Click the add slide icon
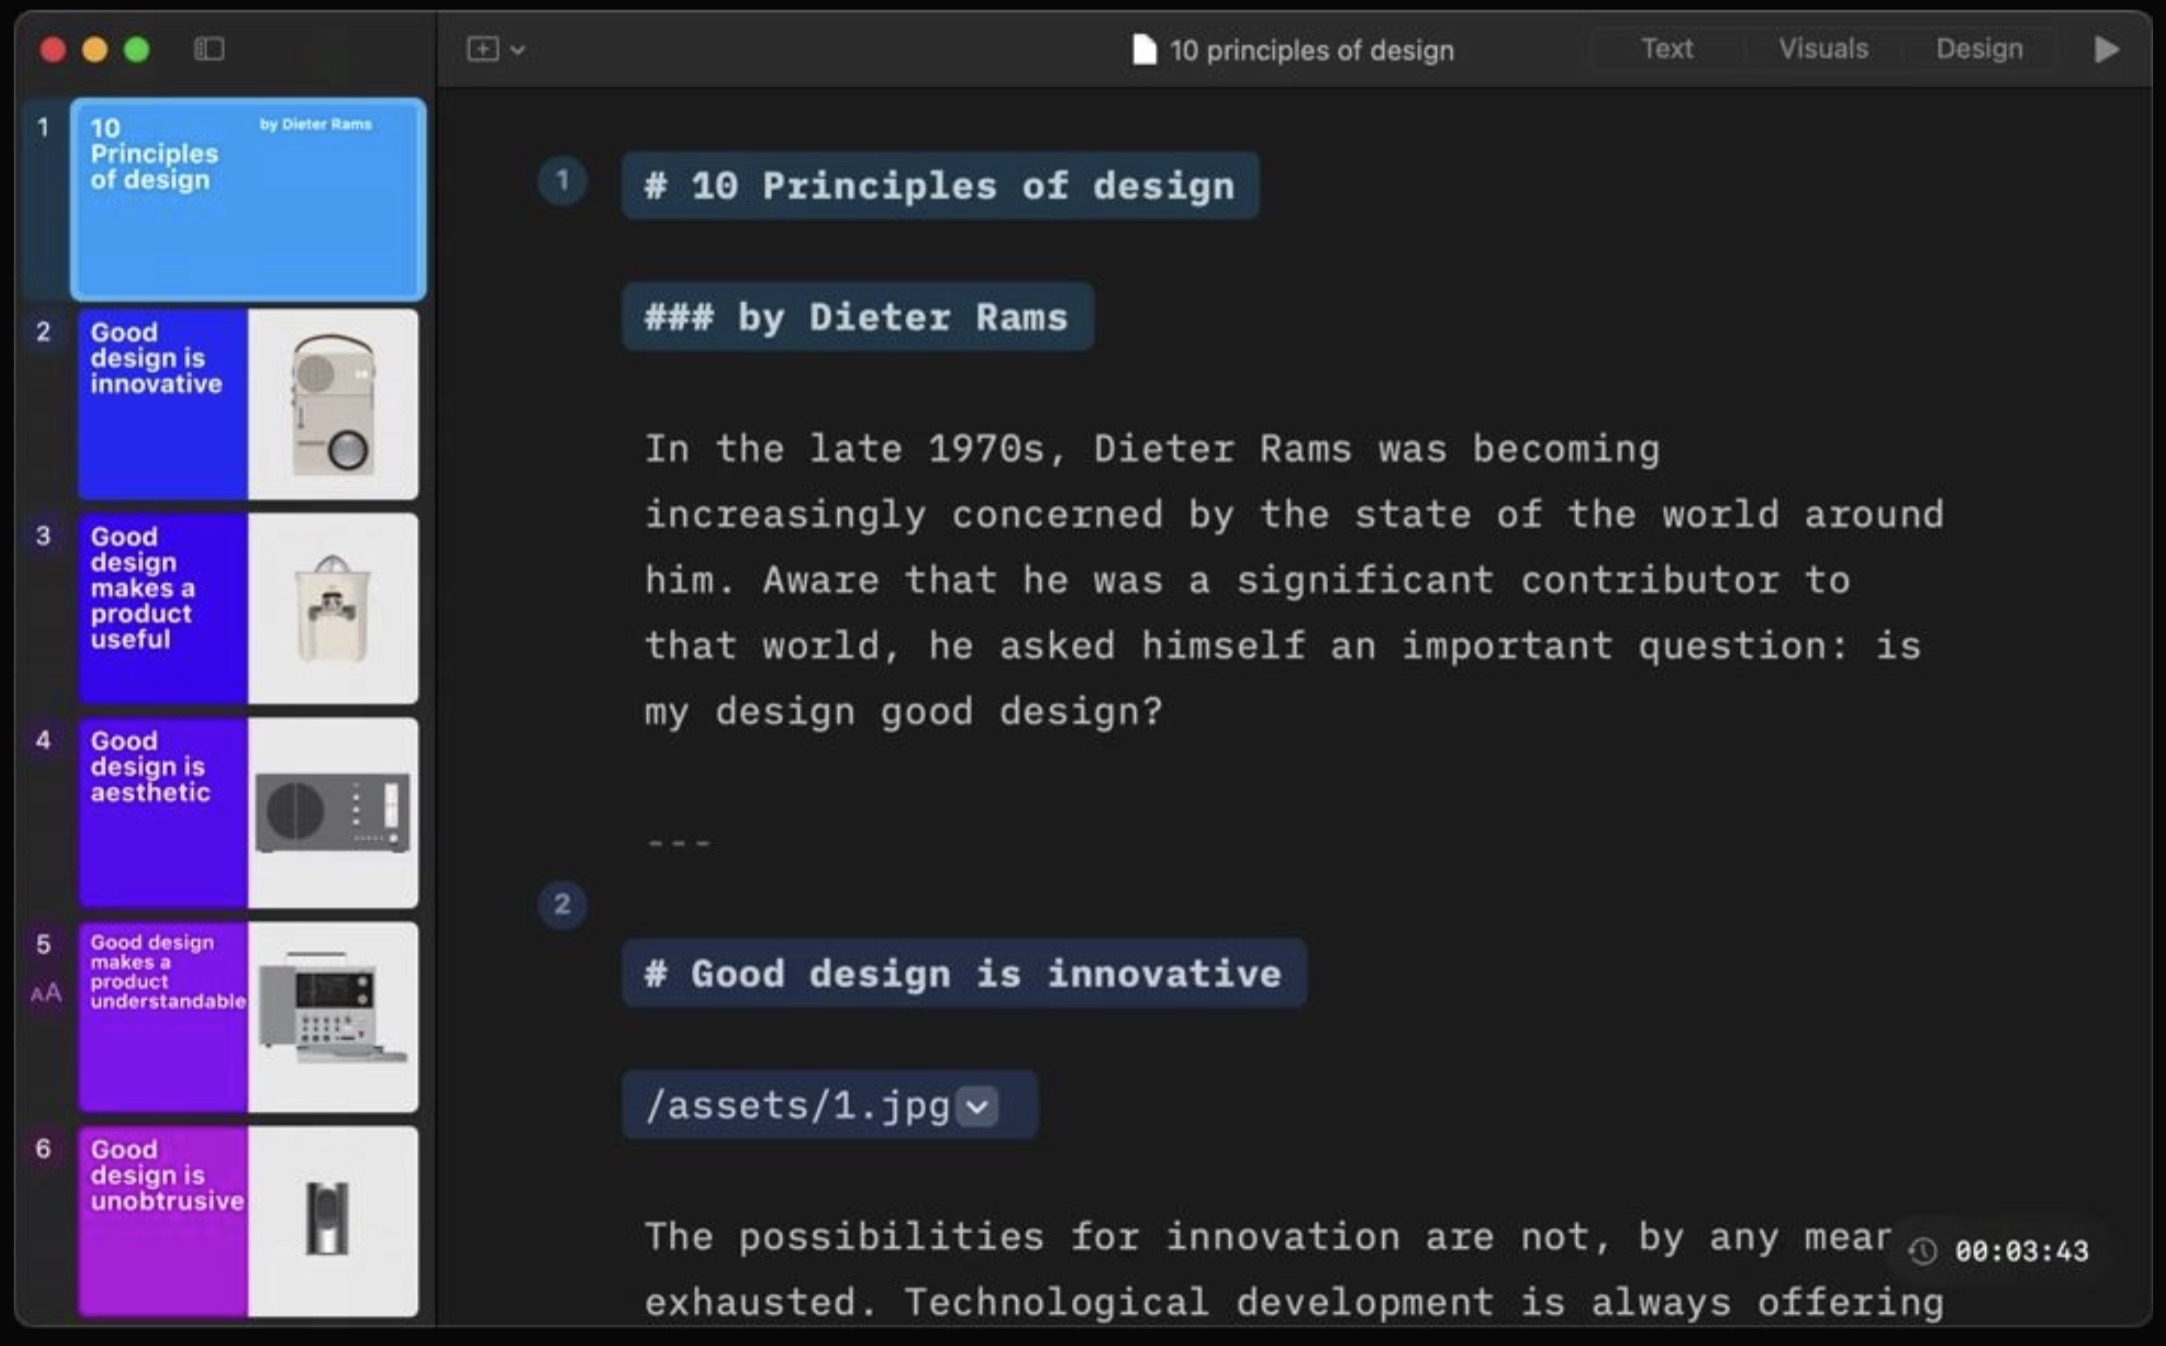Image resolution: width=2166 pixels, height=1346 pixels. click(483, 49)
